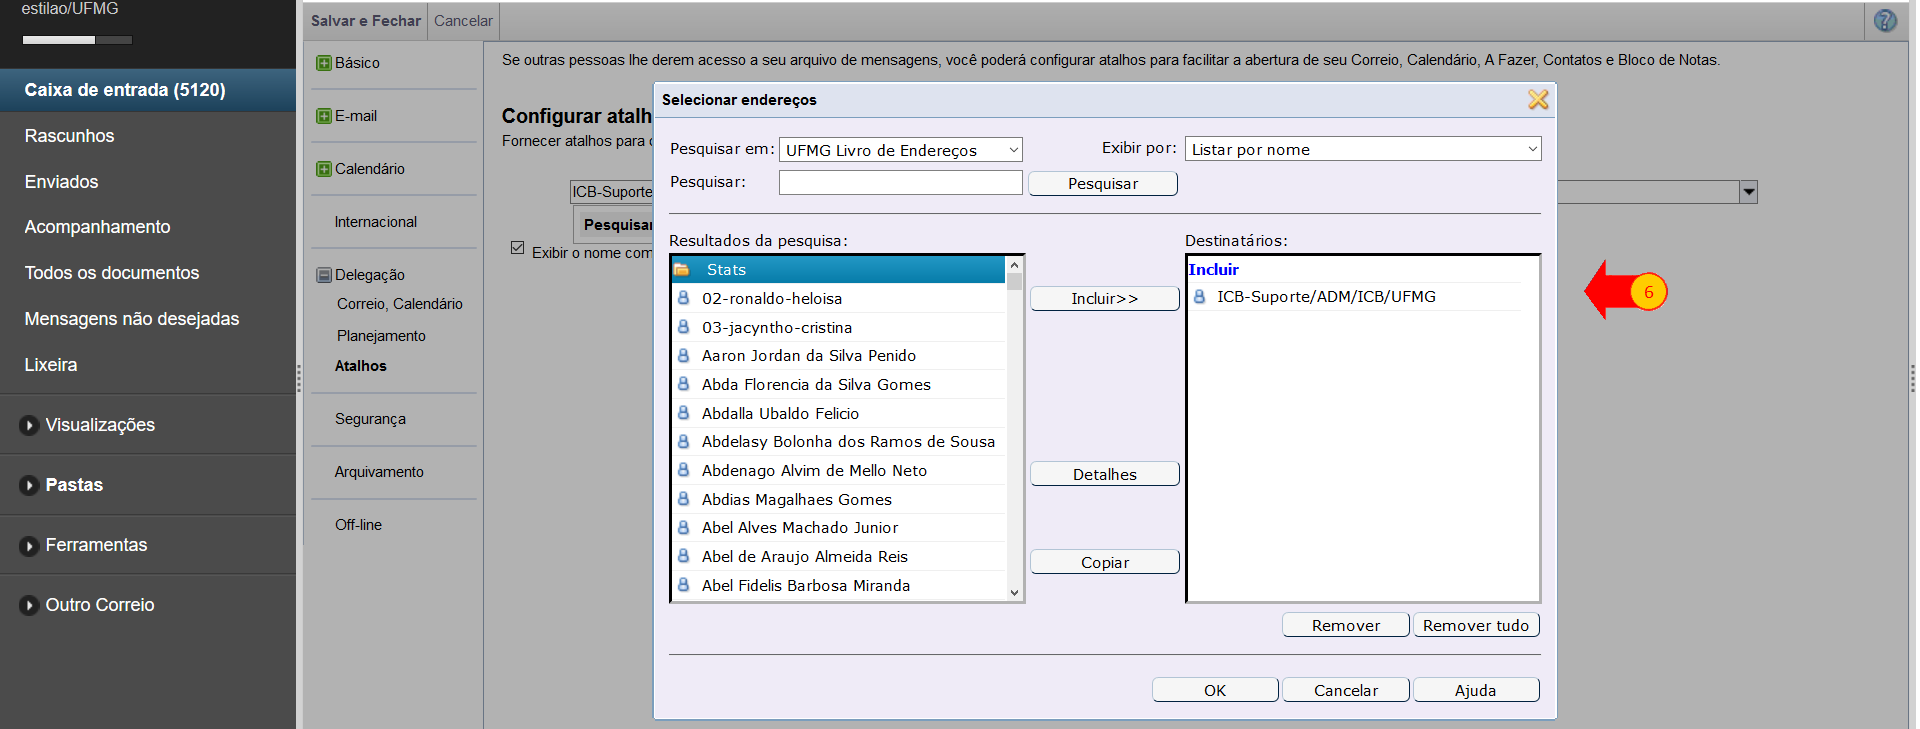The width and height of the screenshot is (1920, 729).
Task: Click the Pesquisar text input field
Action: tap(900, 182)
